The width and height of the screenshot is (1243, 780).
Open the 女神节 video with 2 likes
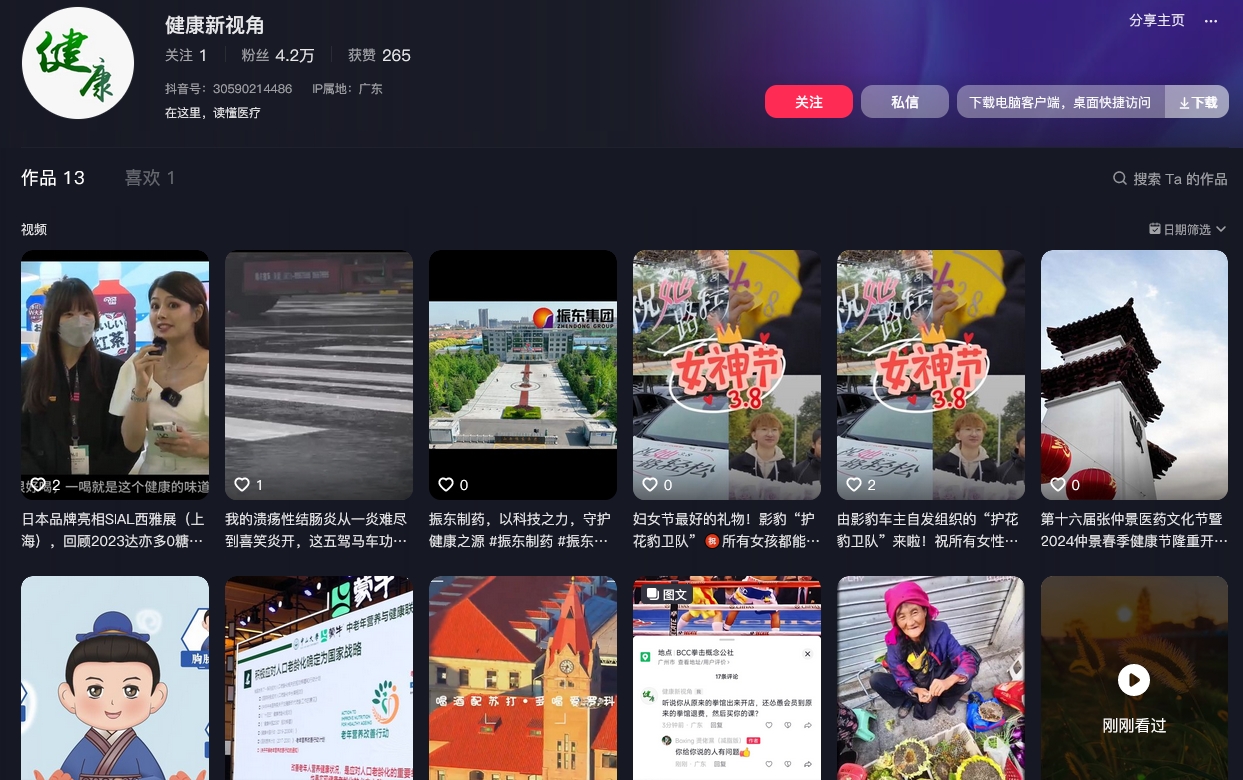coord(931,375)
